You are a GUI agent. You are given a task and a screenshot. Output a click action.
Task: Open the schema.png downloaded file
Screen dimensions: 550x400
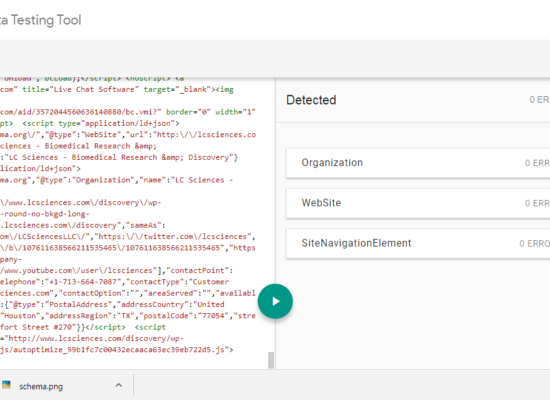[x=41, y=386]
